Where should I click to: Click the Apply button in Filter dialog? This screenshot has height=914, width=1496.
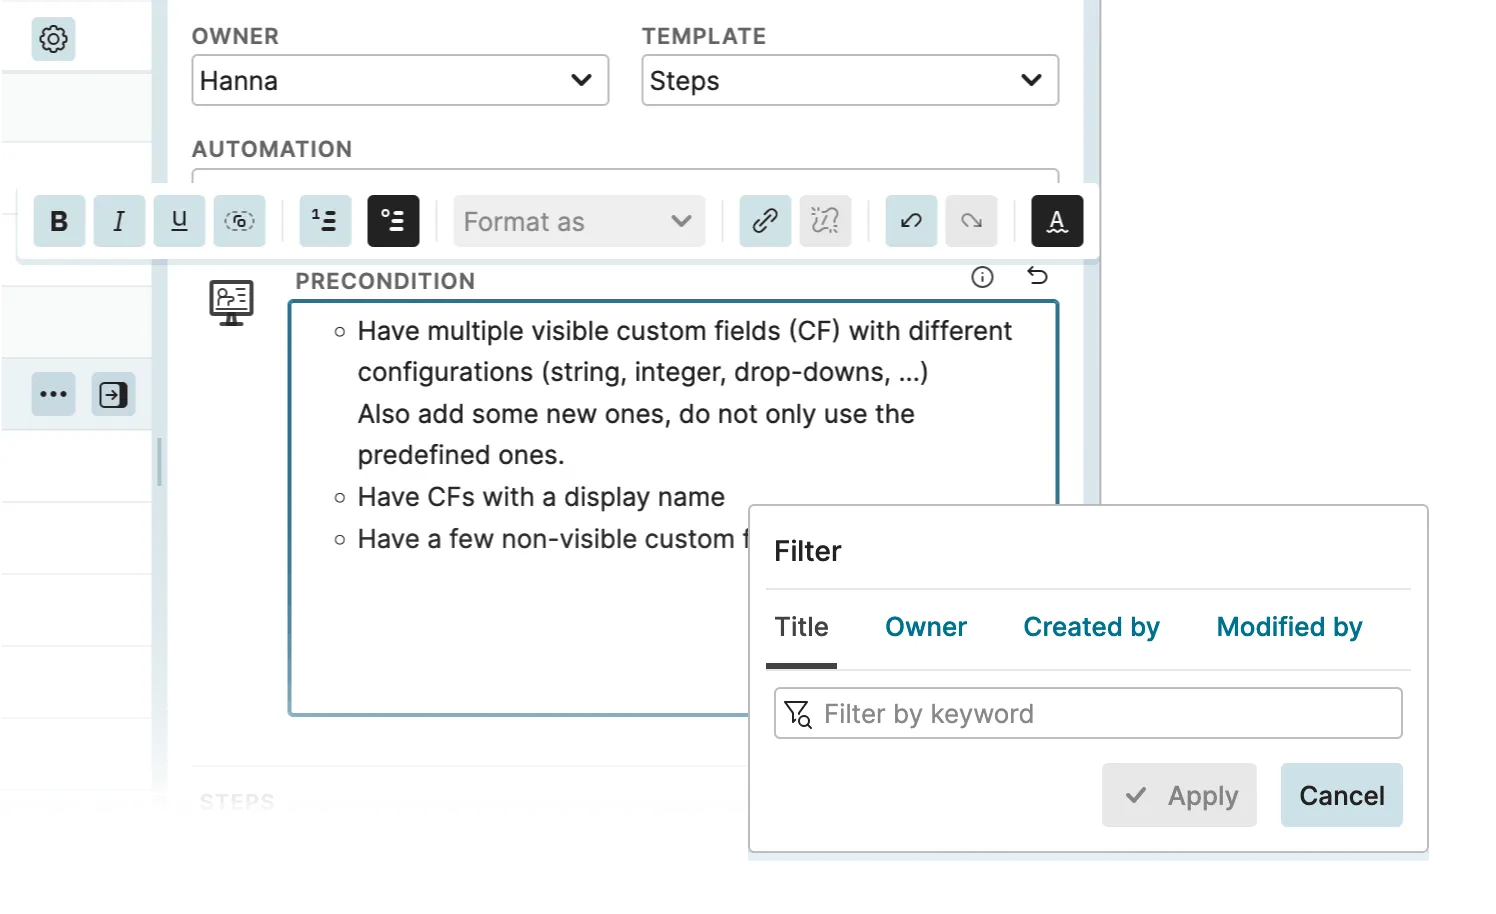[x=1179, y=795]
